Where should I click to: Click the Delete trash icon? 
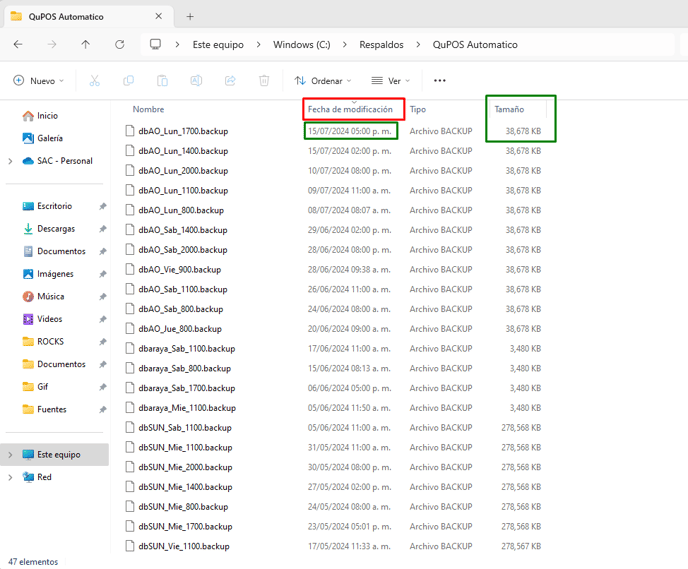pos(264,81)
